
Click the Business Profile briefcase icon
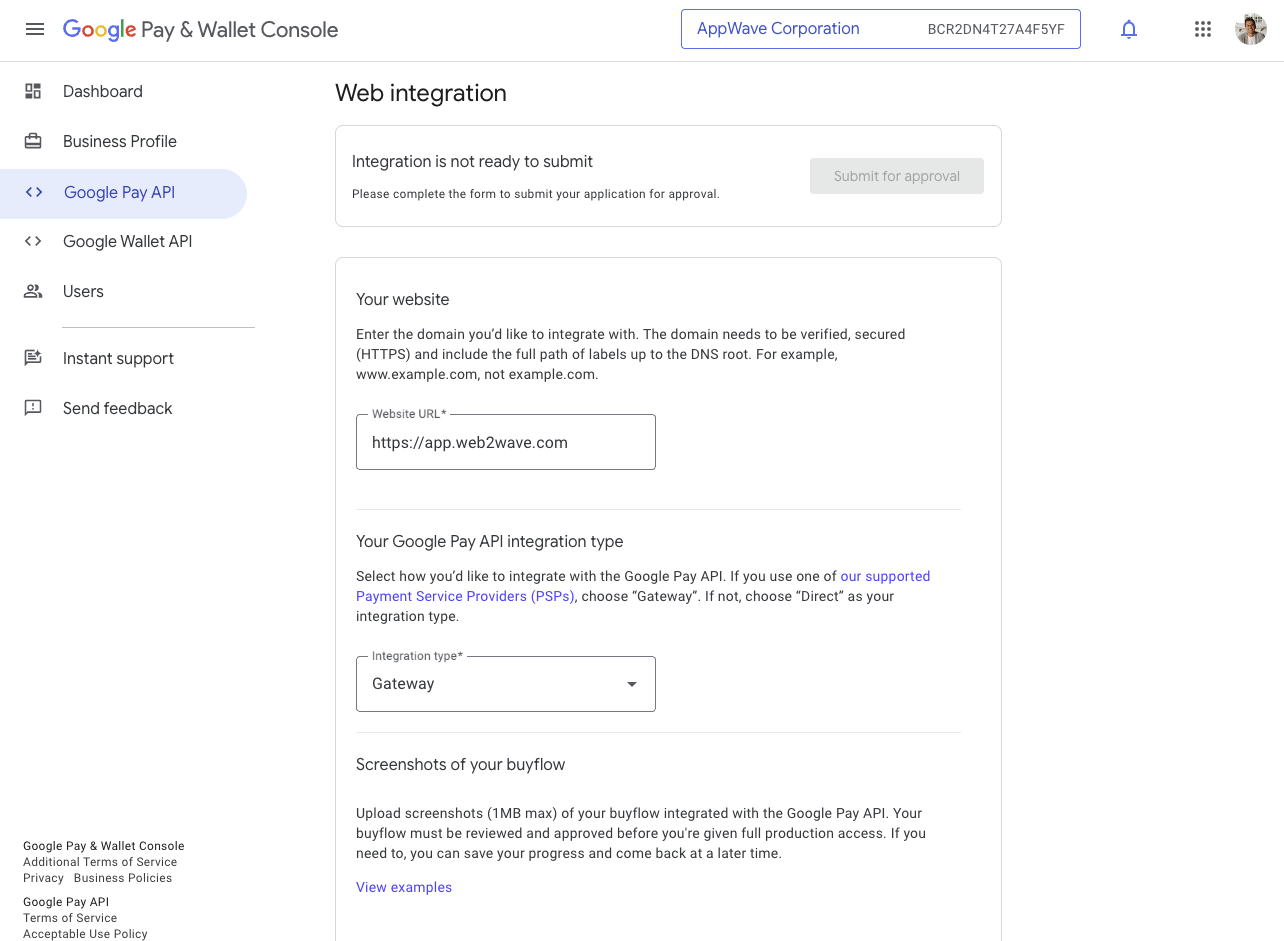click(33, 141)
